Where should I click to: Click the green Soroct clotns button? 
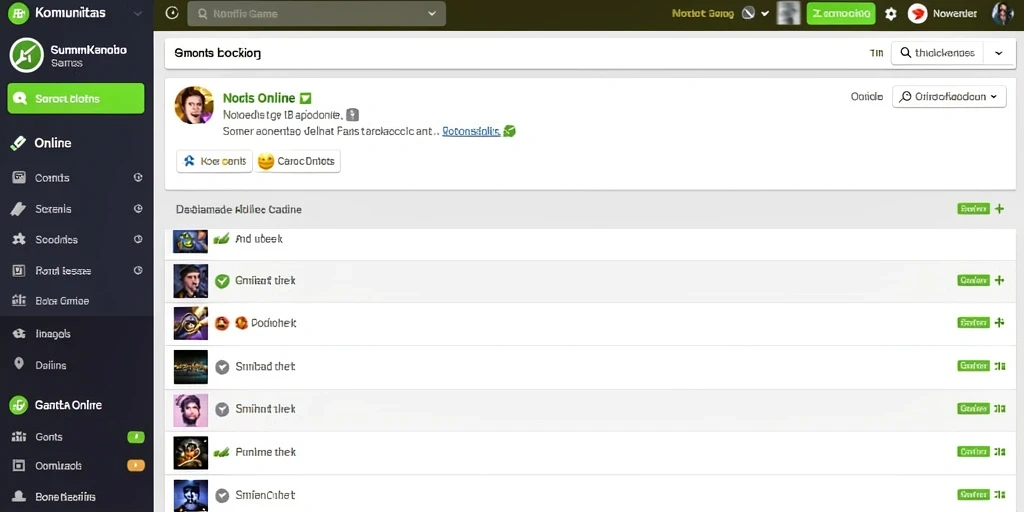point(76,99)
